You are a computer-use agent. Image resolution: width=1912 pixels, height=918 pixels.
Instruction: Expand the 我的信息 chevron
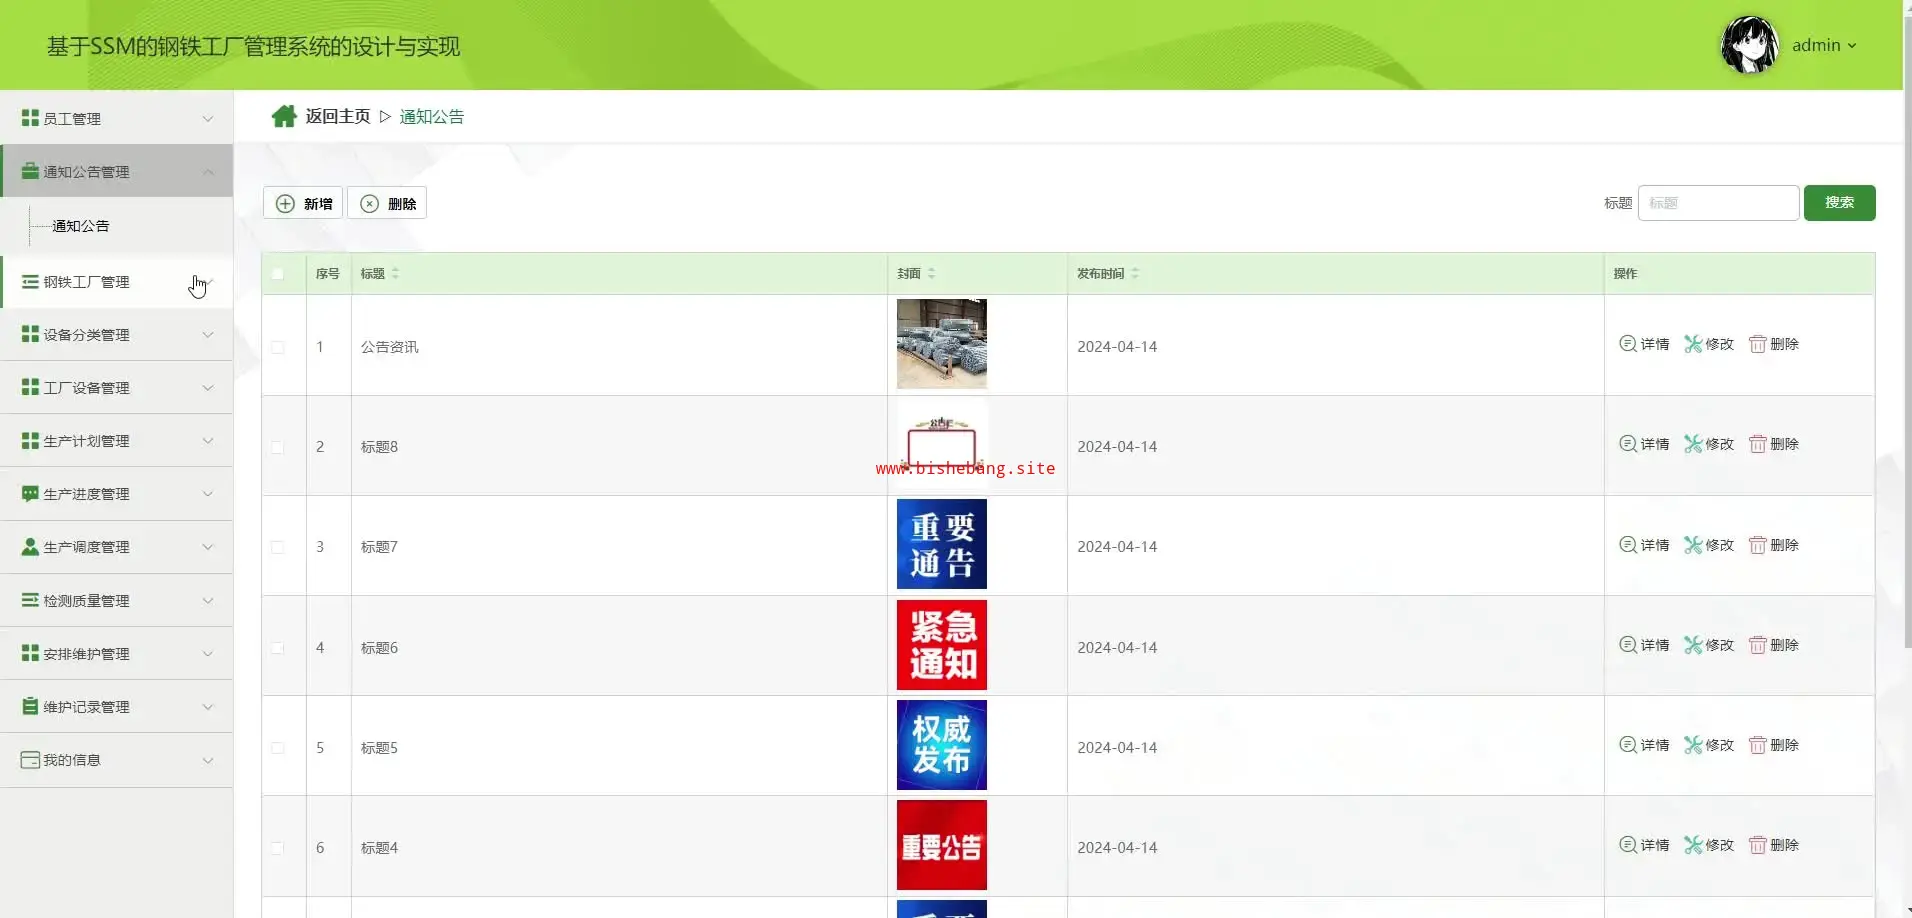(208, 760)
